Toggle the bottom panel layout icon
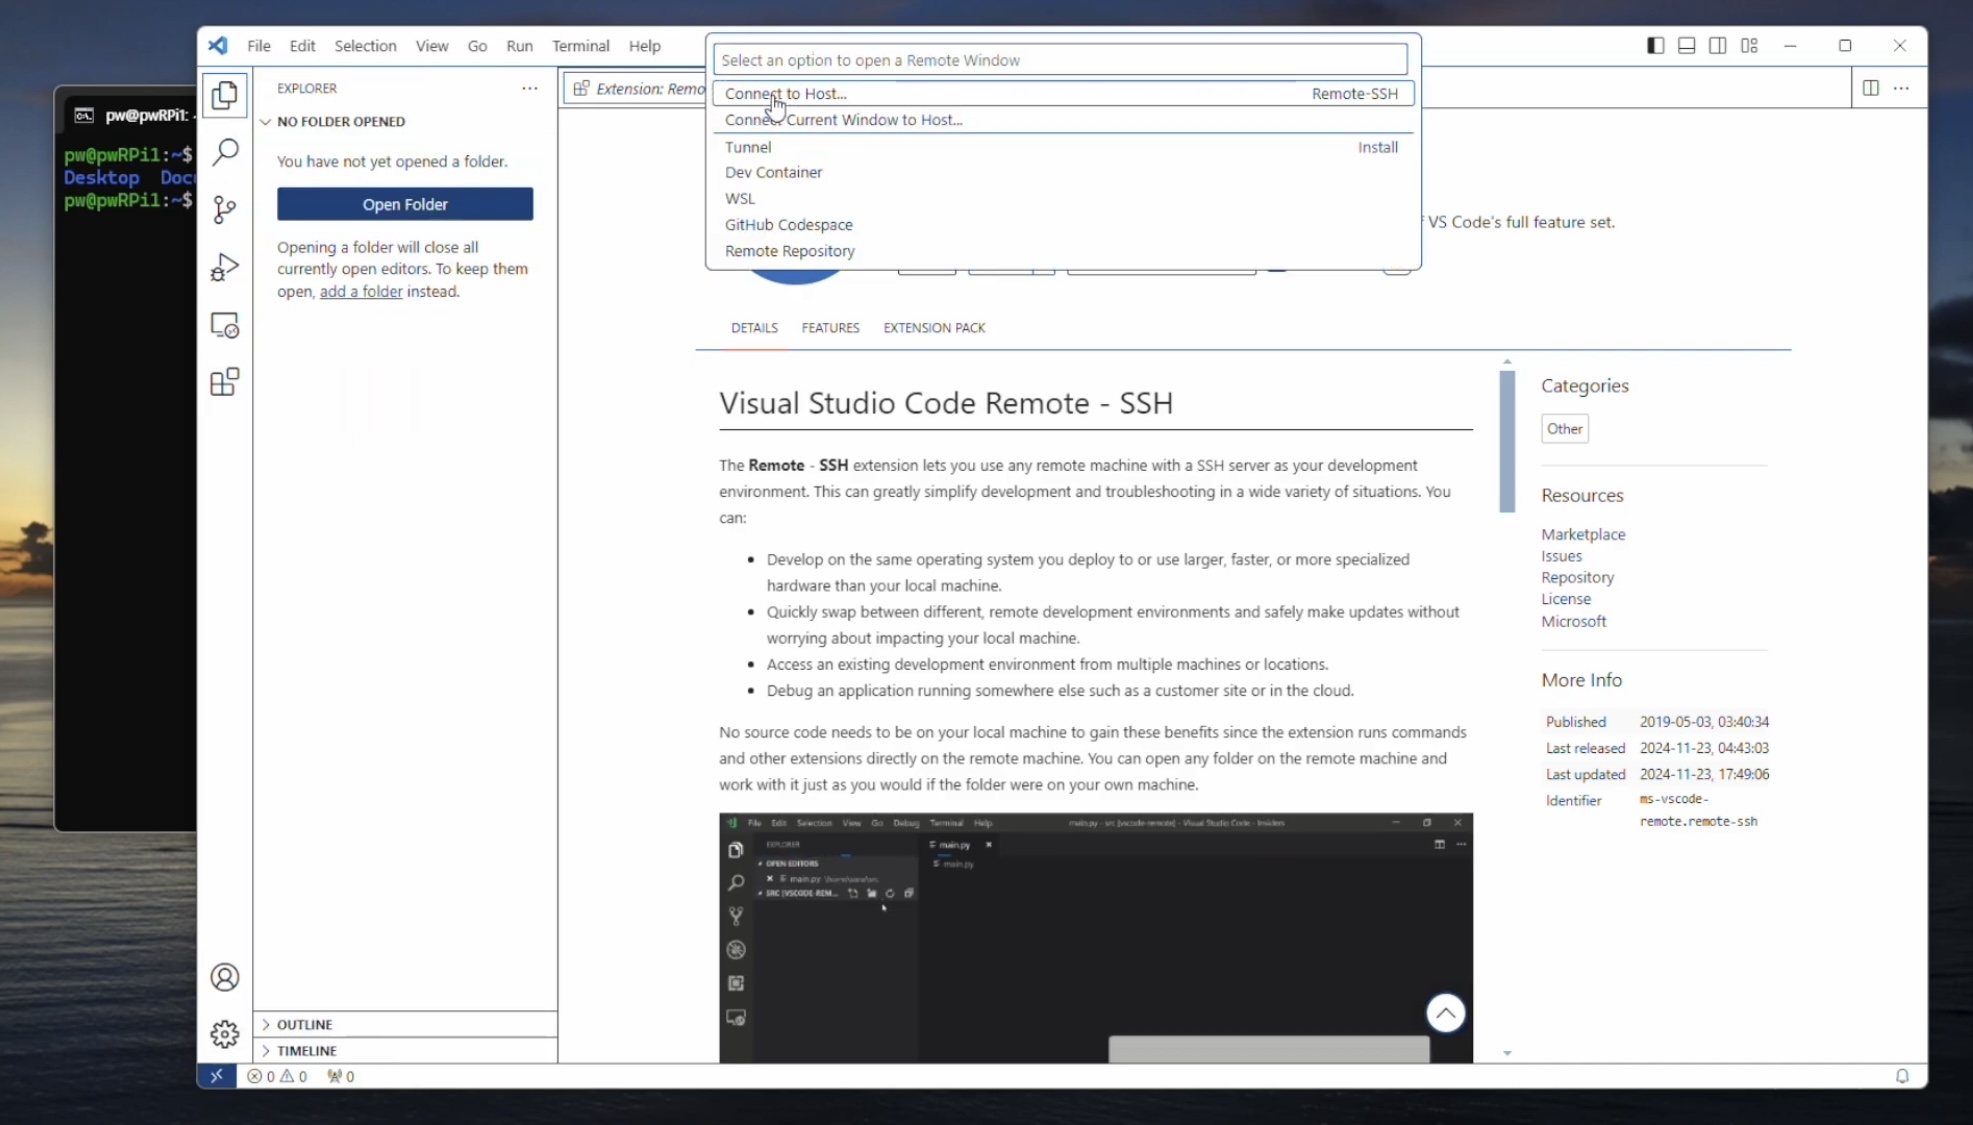 click(1686, 45)
